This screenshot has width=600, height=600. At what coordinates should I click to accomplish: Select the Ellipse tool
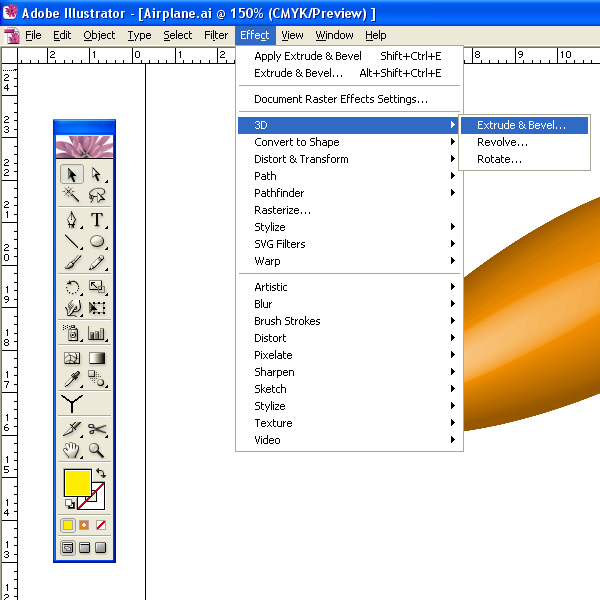coord(97,241)
